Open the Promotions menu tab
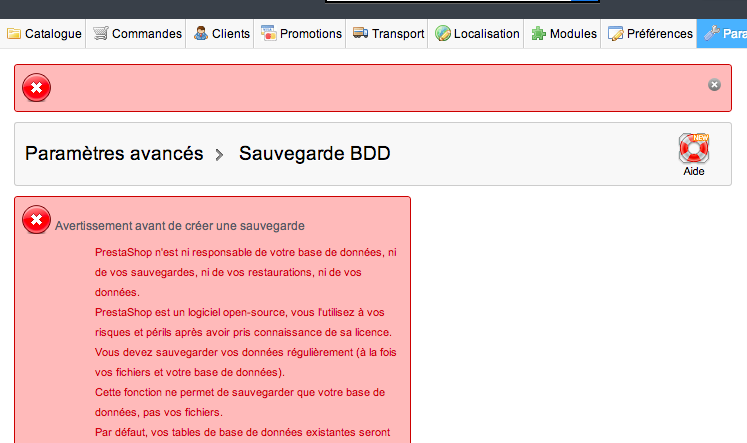The image size is (747, 443). point(300,34)
